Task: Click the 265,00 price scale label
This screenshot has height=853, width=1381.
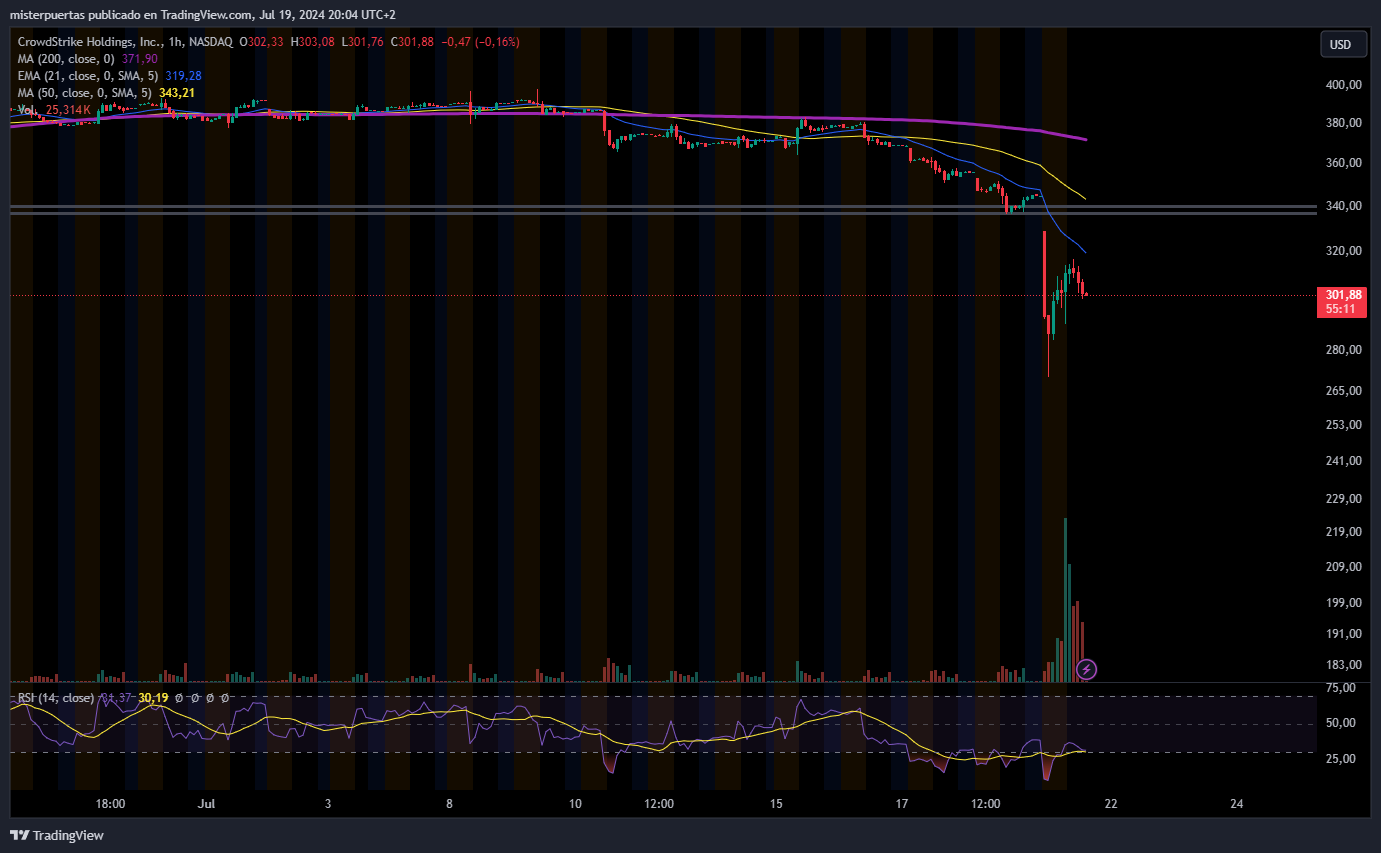Action: pyautogui.click(x=1345, y=391)
